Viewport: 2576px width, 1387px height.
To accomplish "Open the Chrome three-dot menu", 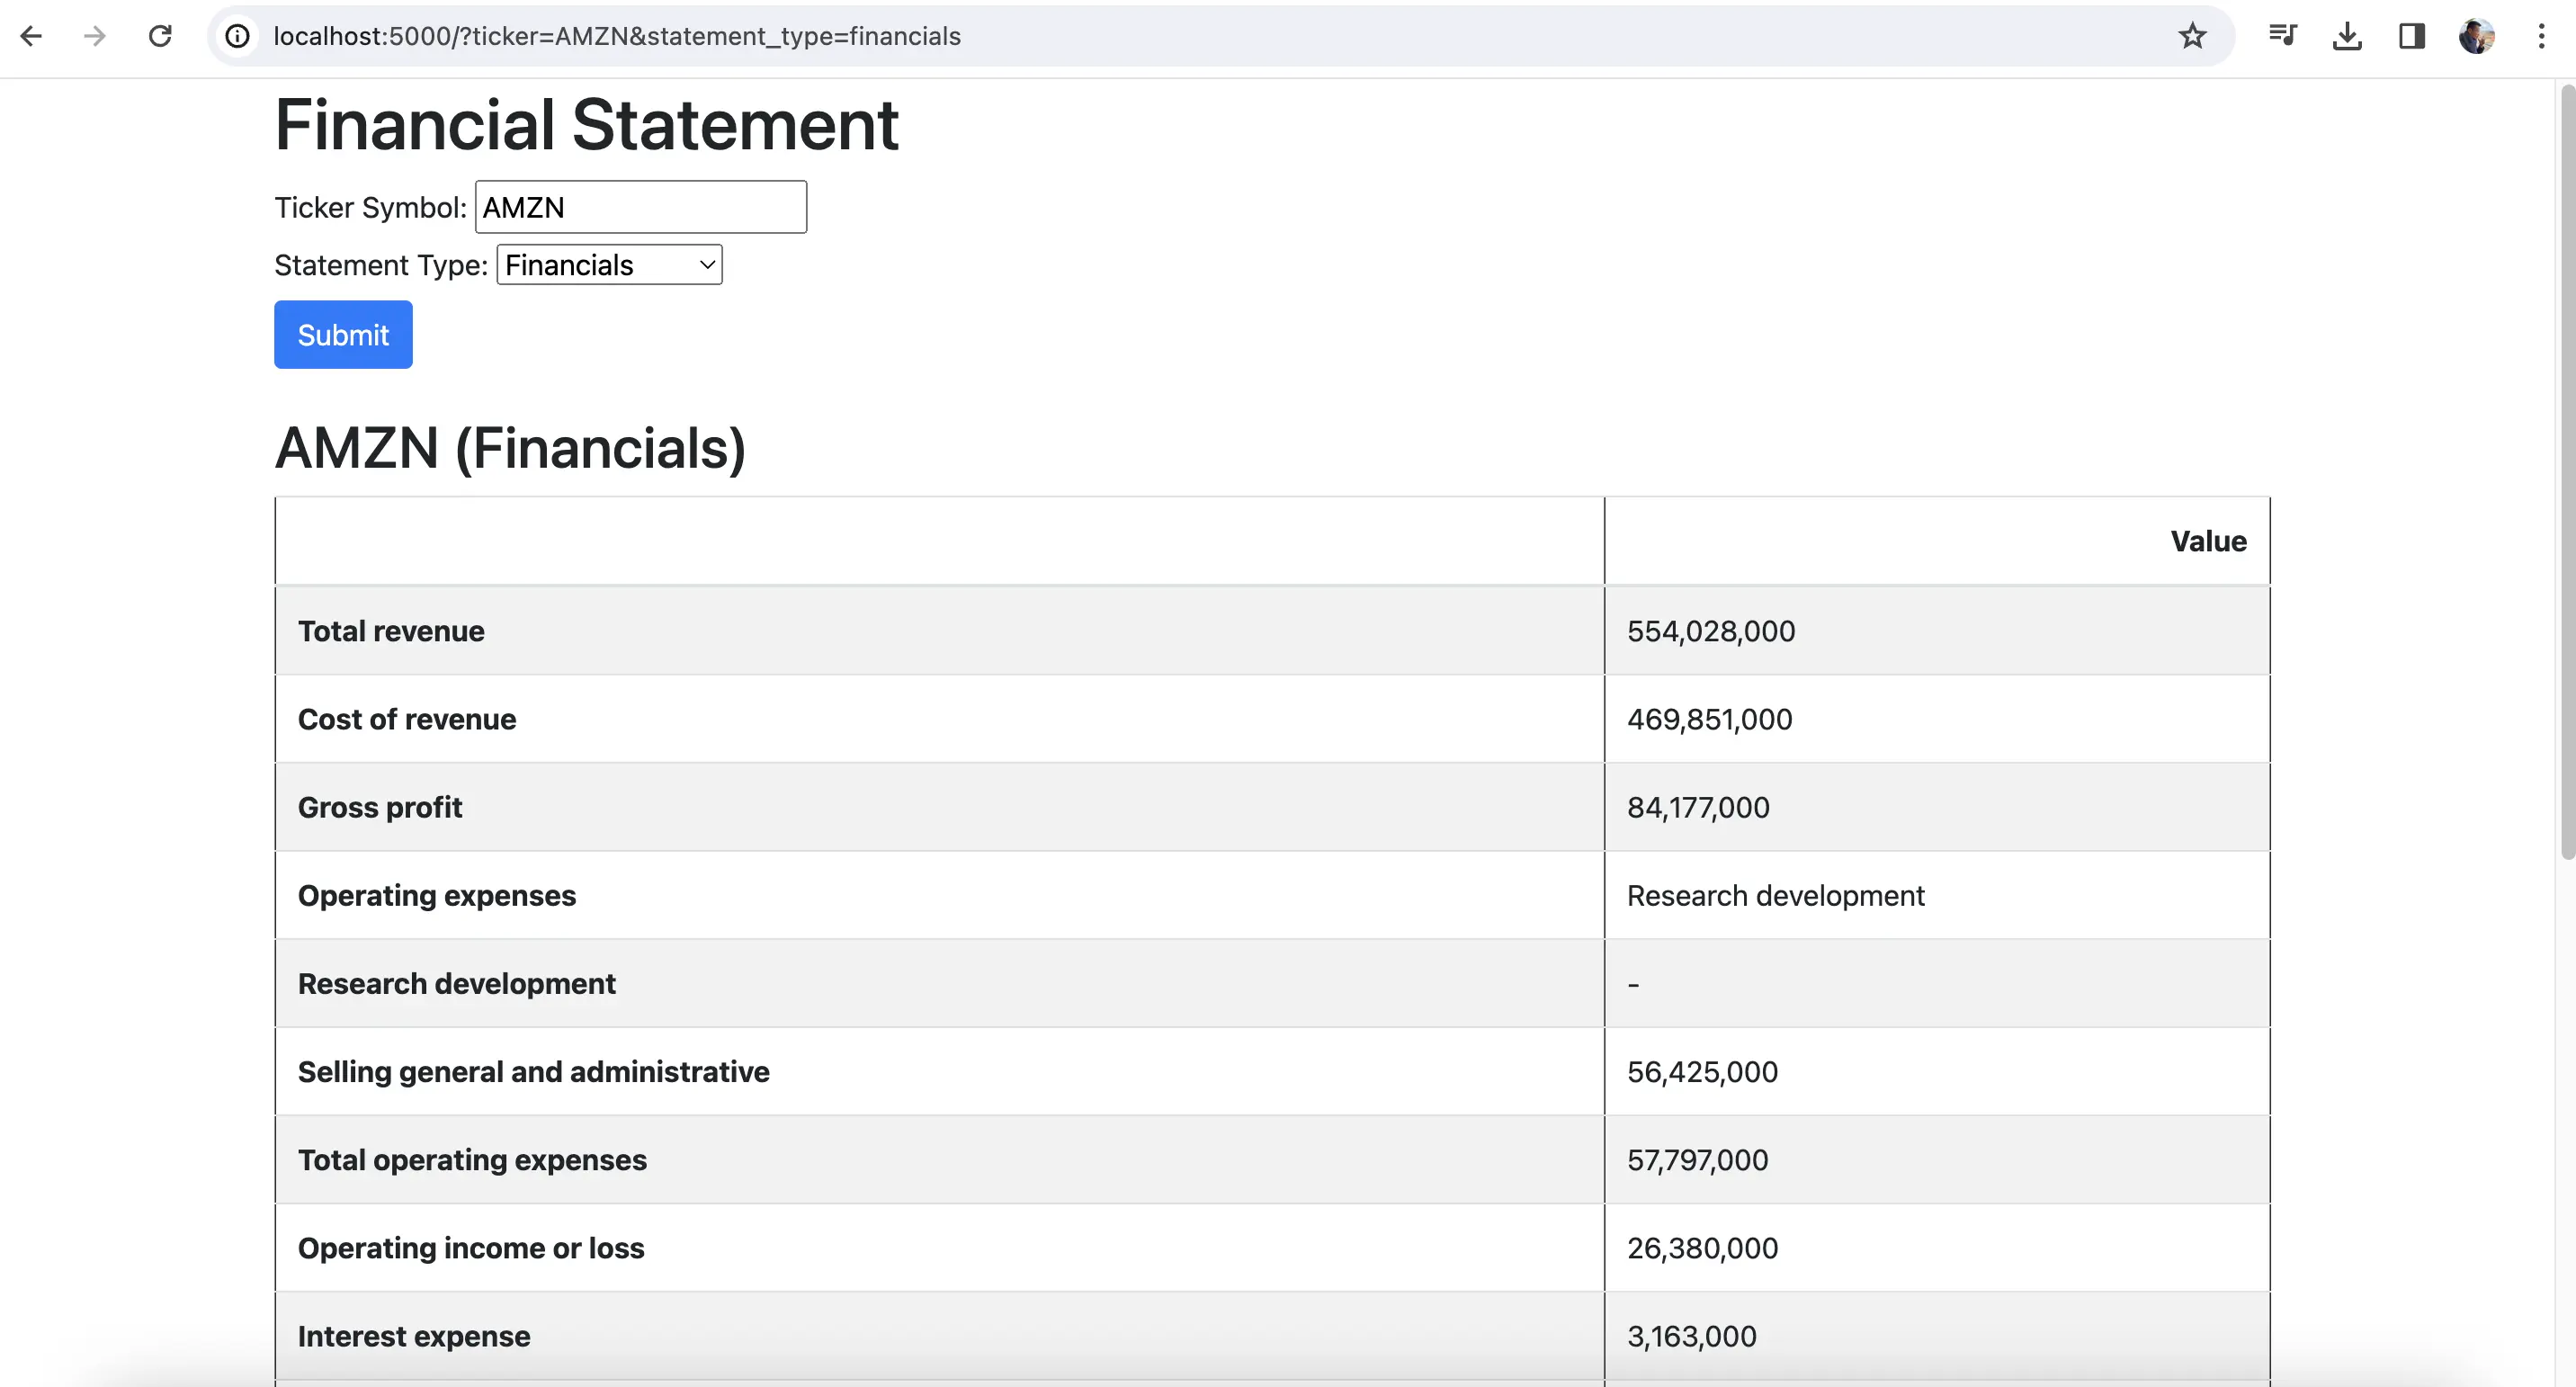I will [x=2541, y=36].
